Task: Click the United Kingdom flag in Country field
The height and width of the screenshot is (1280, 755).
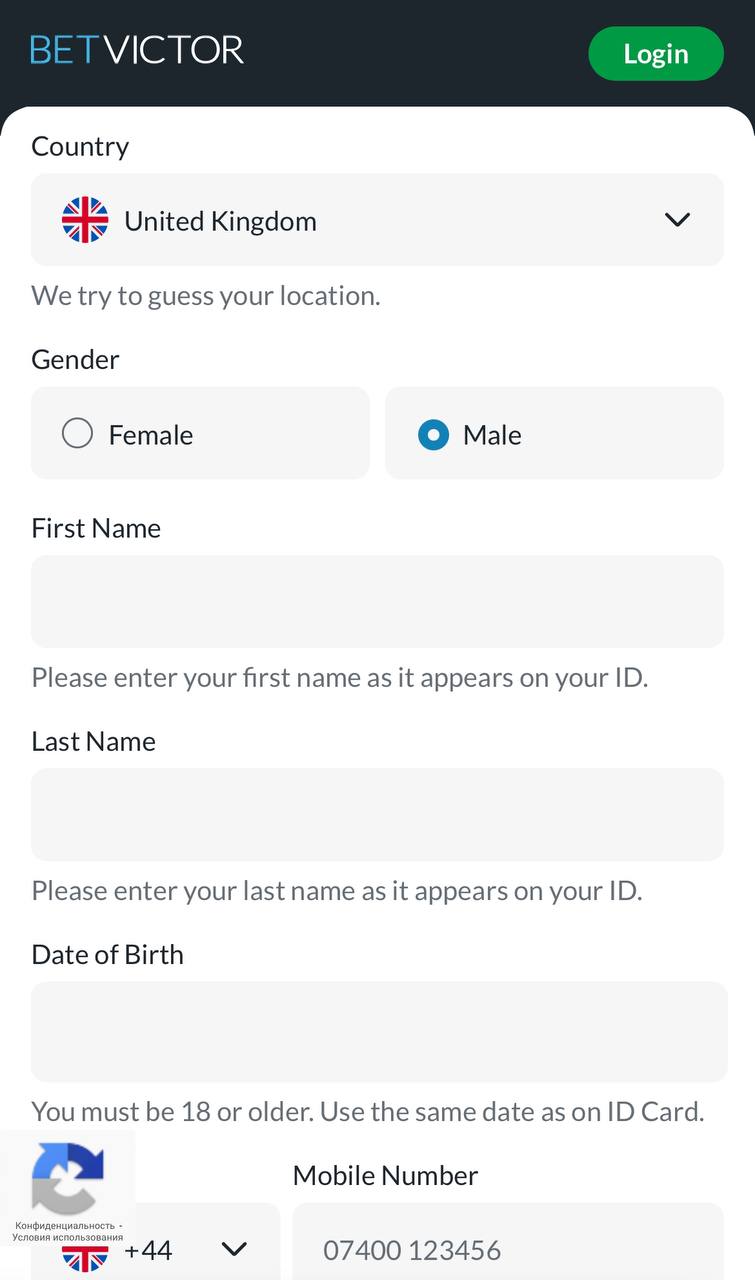Action: click(x=85, y=220)
